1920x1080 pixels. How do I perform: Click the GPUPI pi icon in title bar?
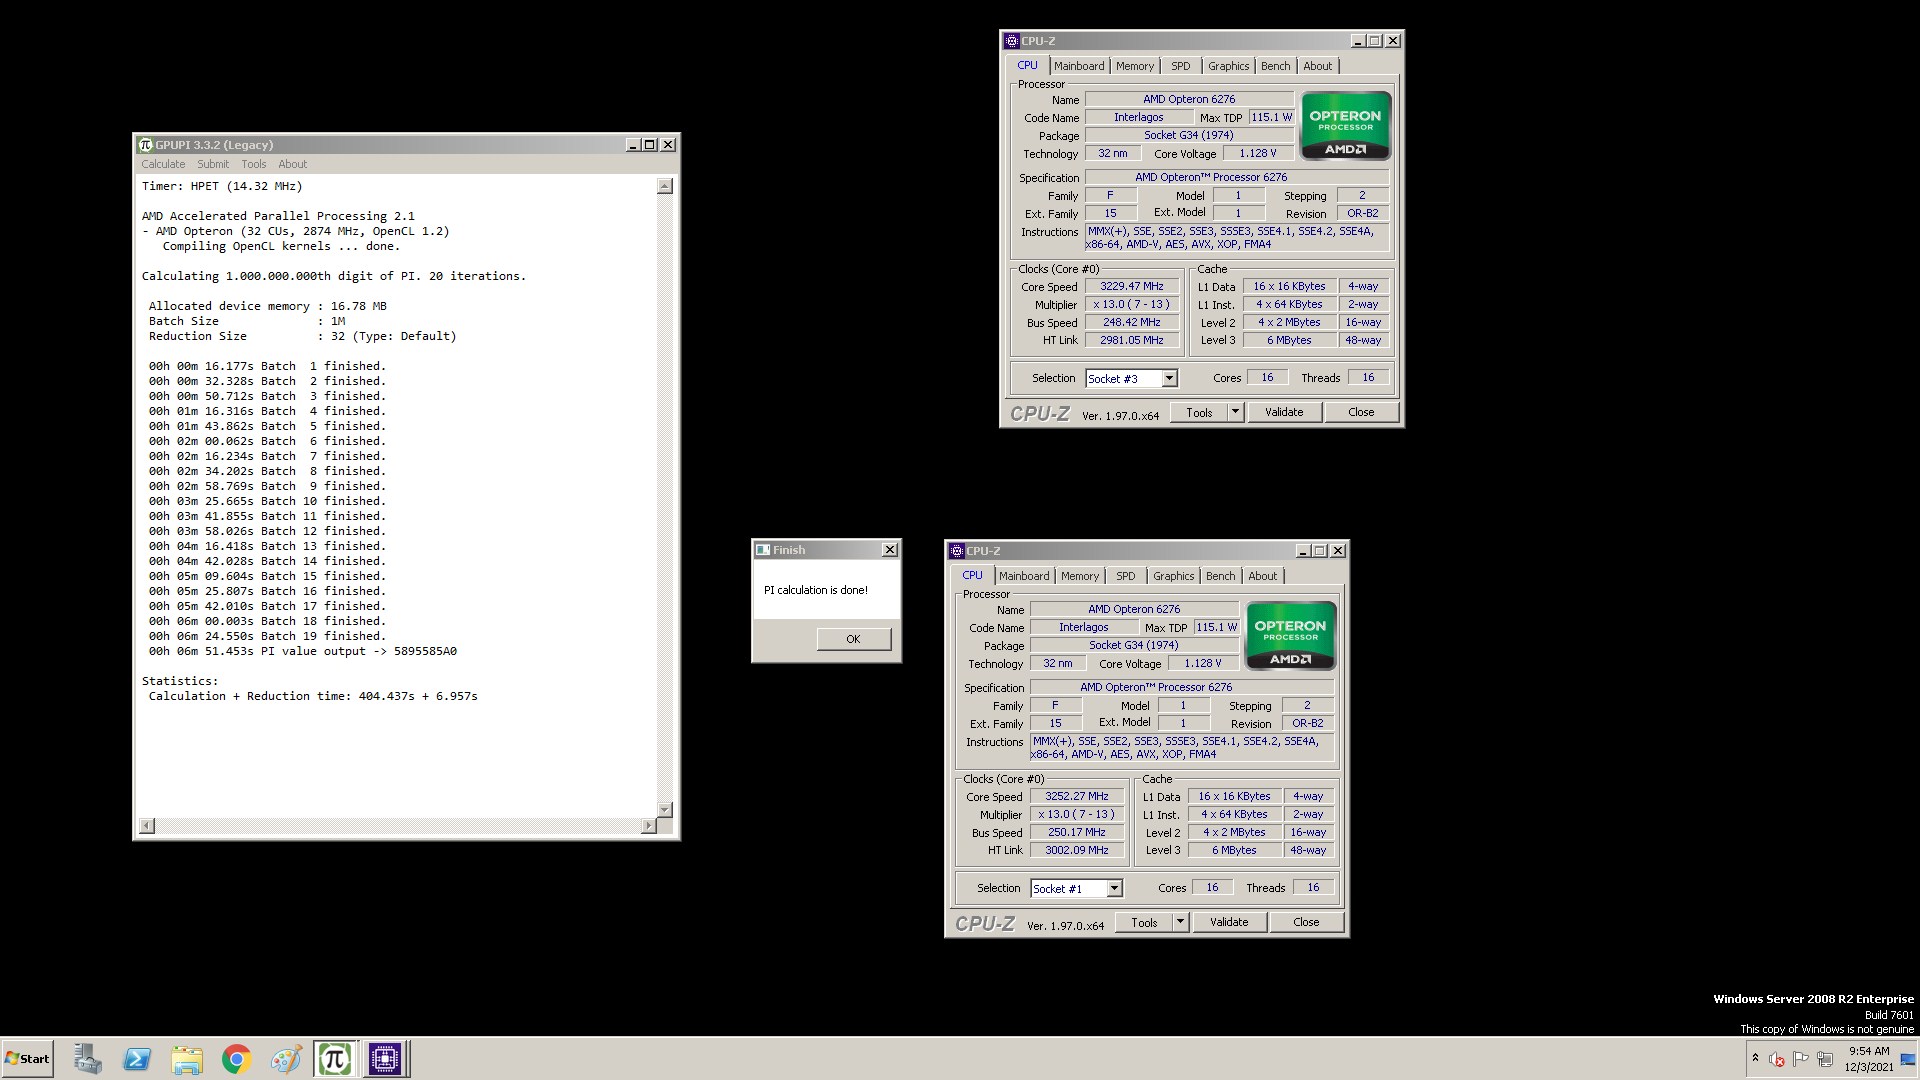[145, 145]
